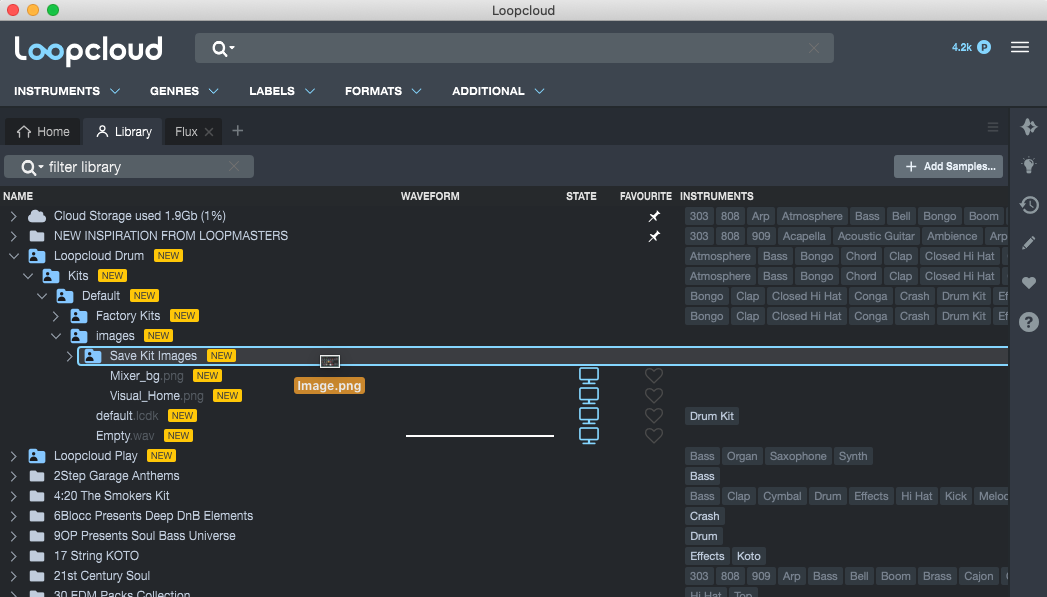Clear the filter library field
This screenshot has height=597, width=1047.
(x=234, y=166)
